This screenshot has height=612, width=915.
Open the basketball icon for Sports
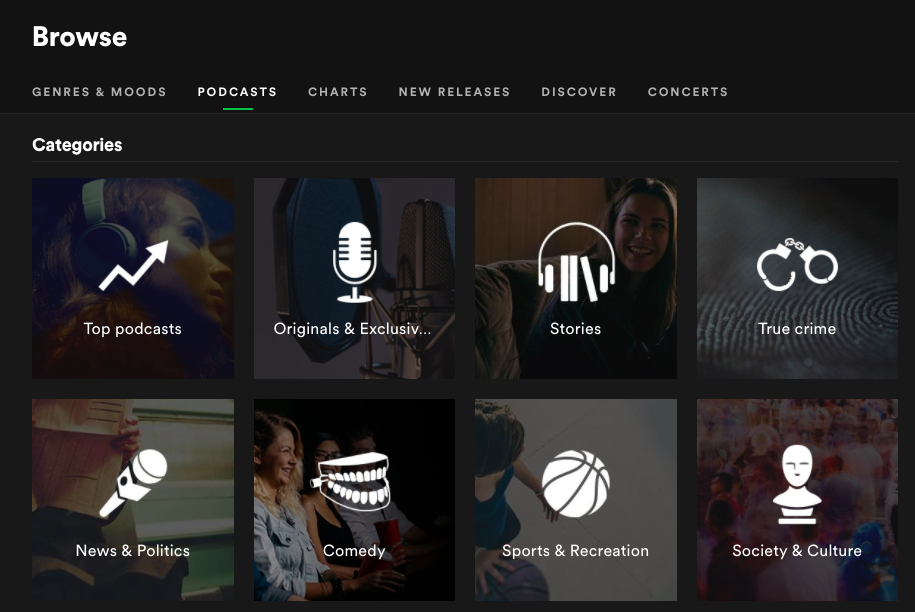(x=576, y=484)
